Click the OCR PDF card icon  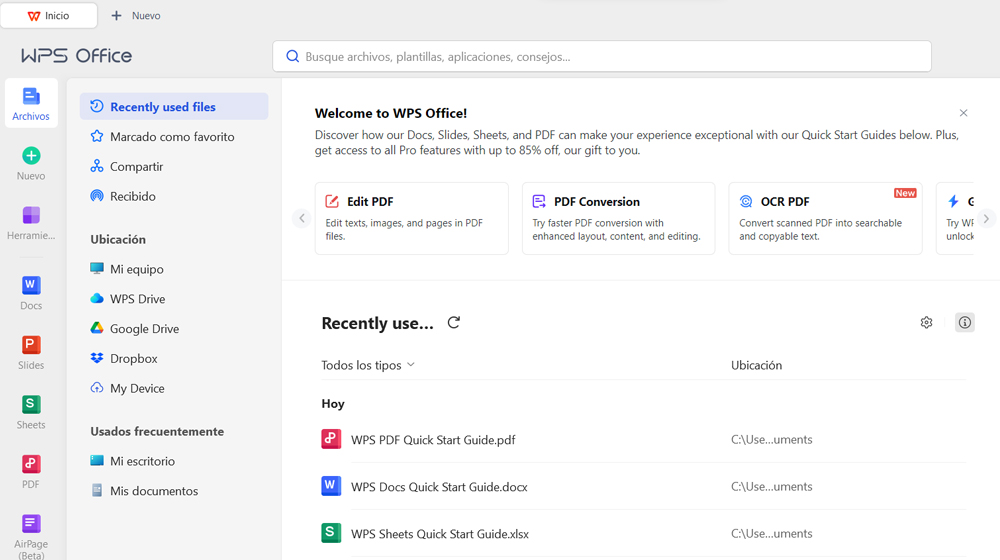coord(746,202)
